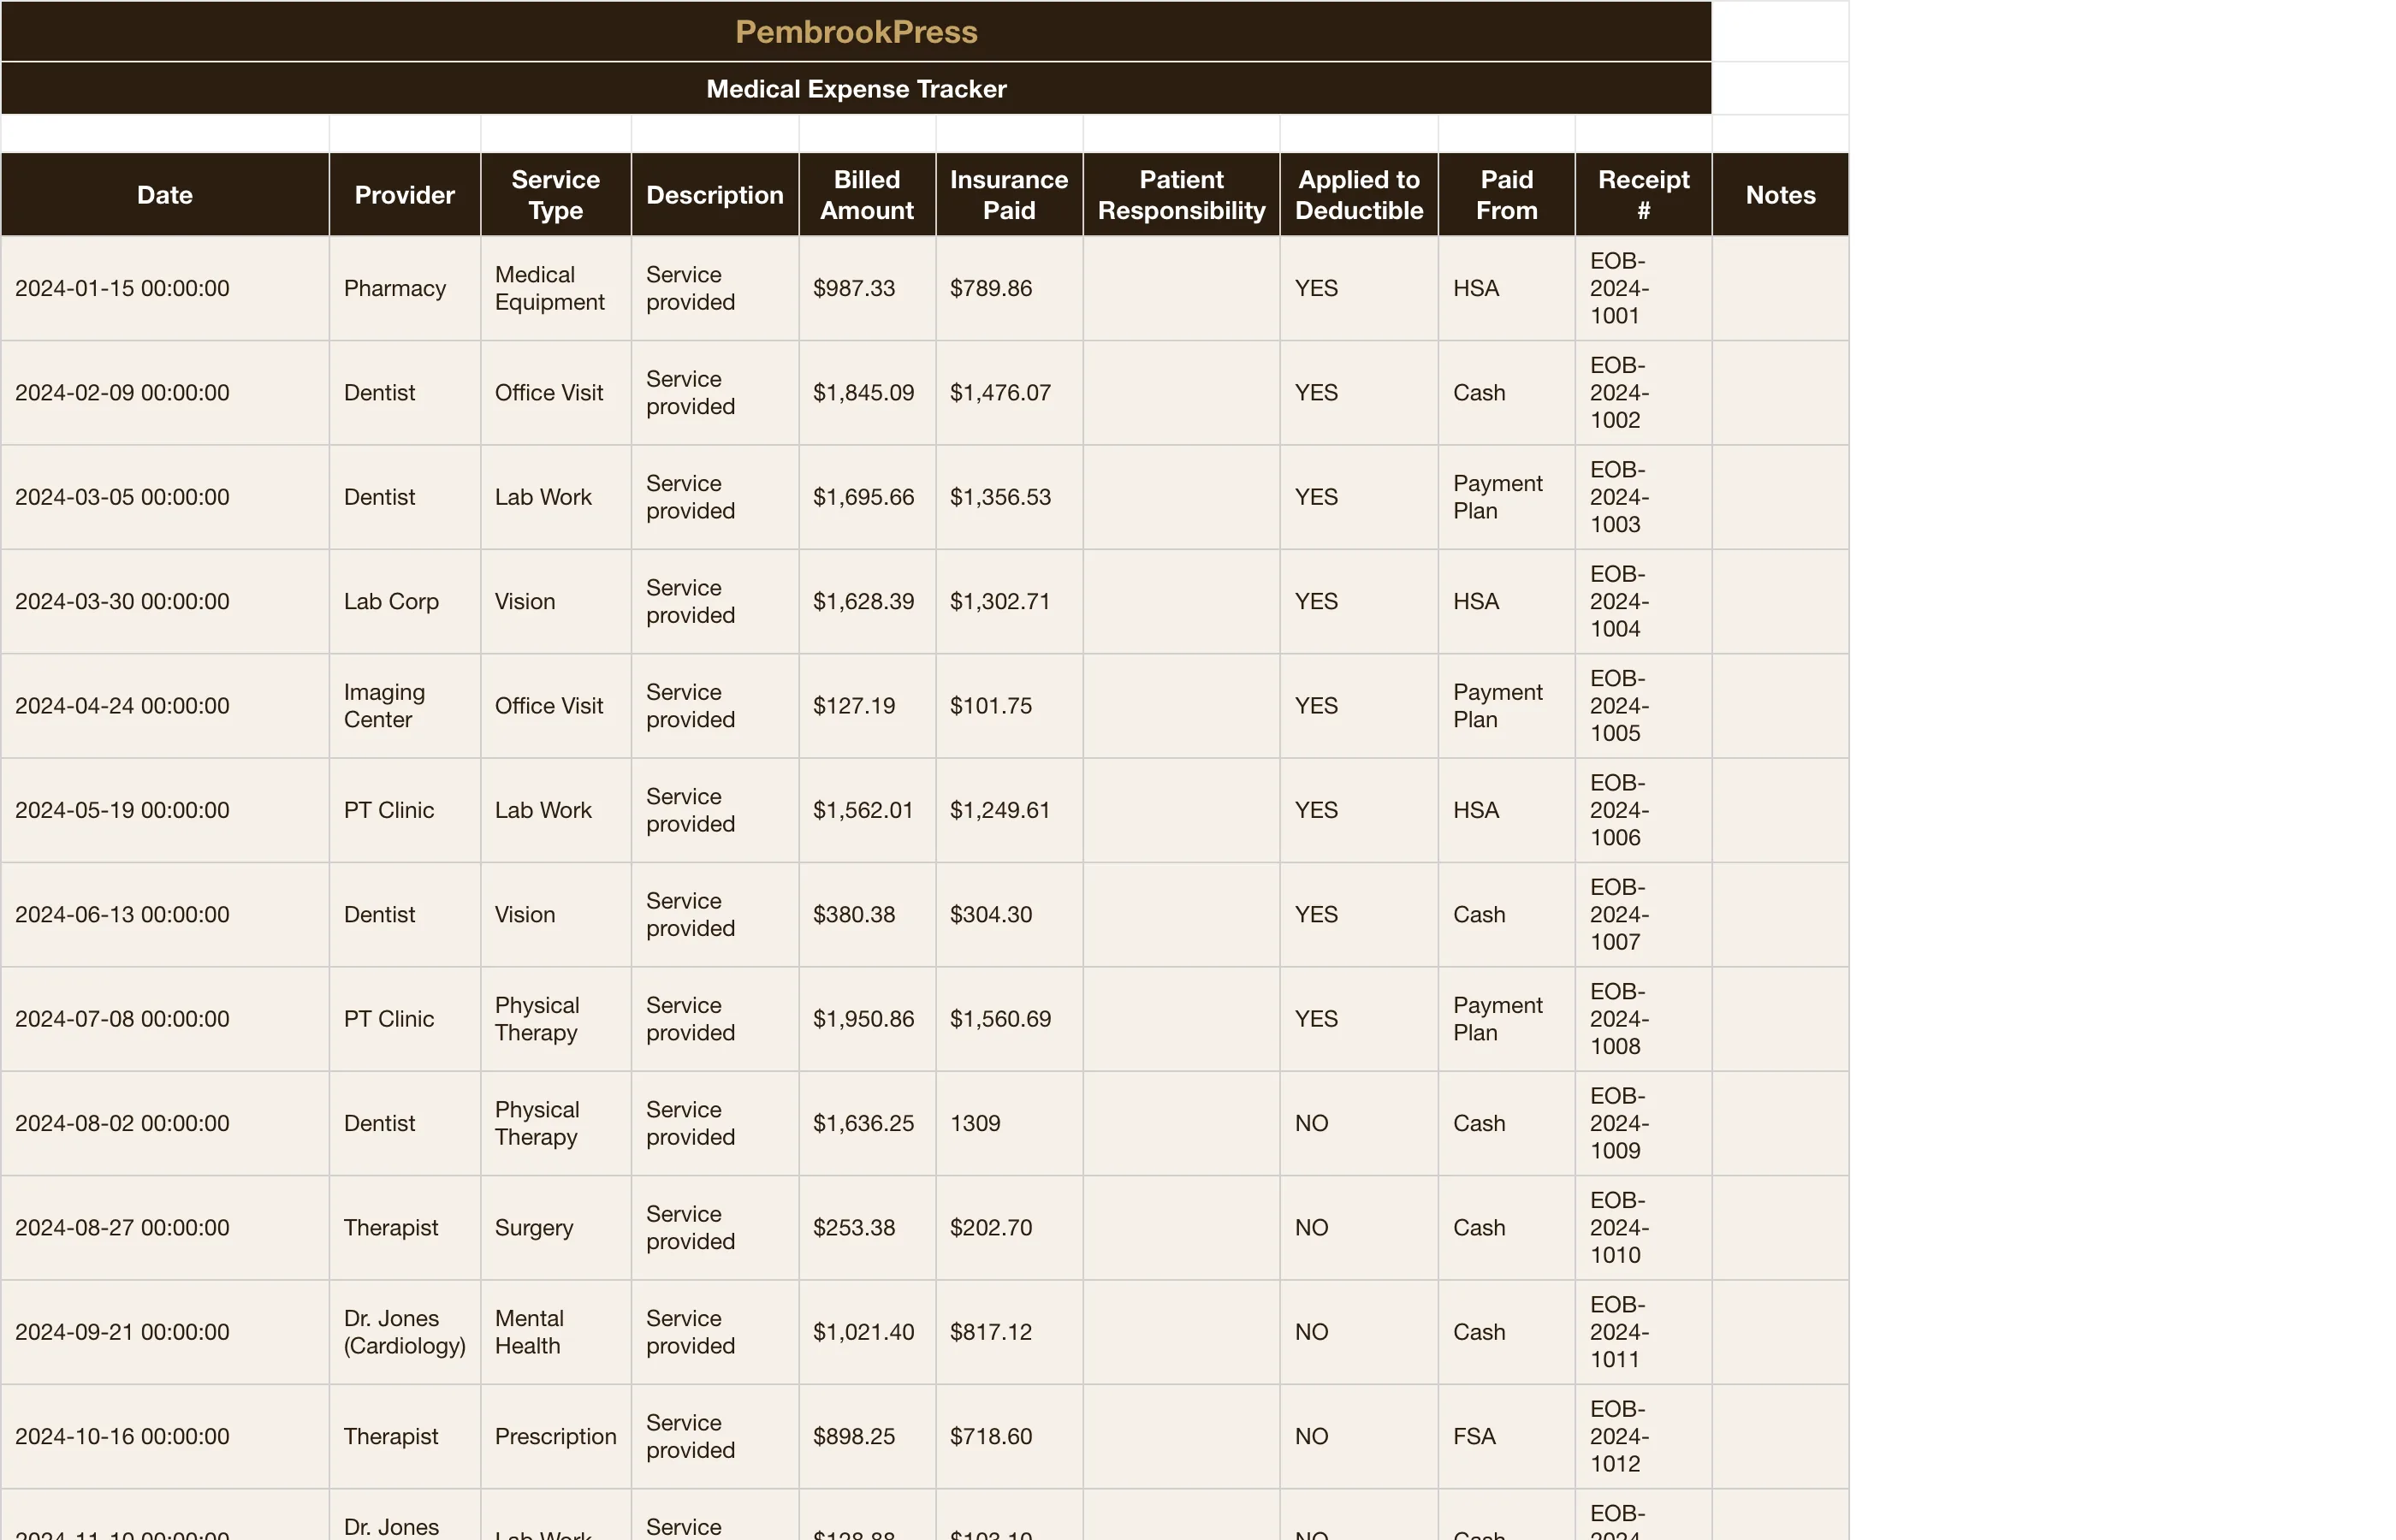Click the Imaging Center provider cell
Viewport: 2396px width, 1540px height.
pyautogui.click(x=405, y=706)
